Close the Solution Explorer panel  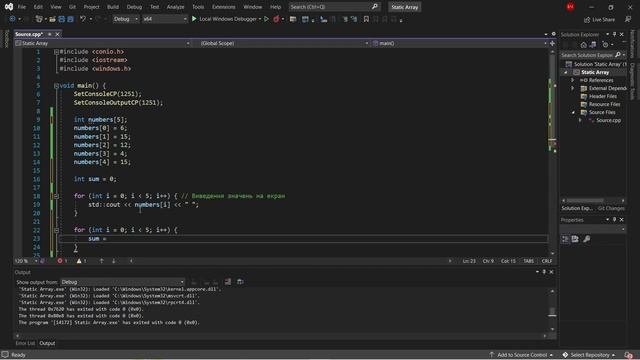point(622,34)
